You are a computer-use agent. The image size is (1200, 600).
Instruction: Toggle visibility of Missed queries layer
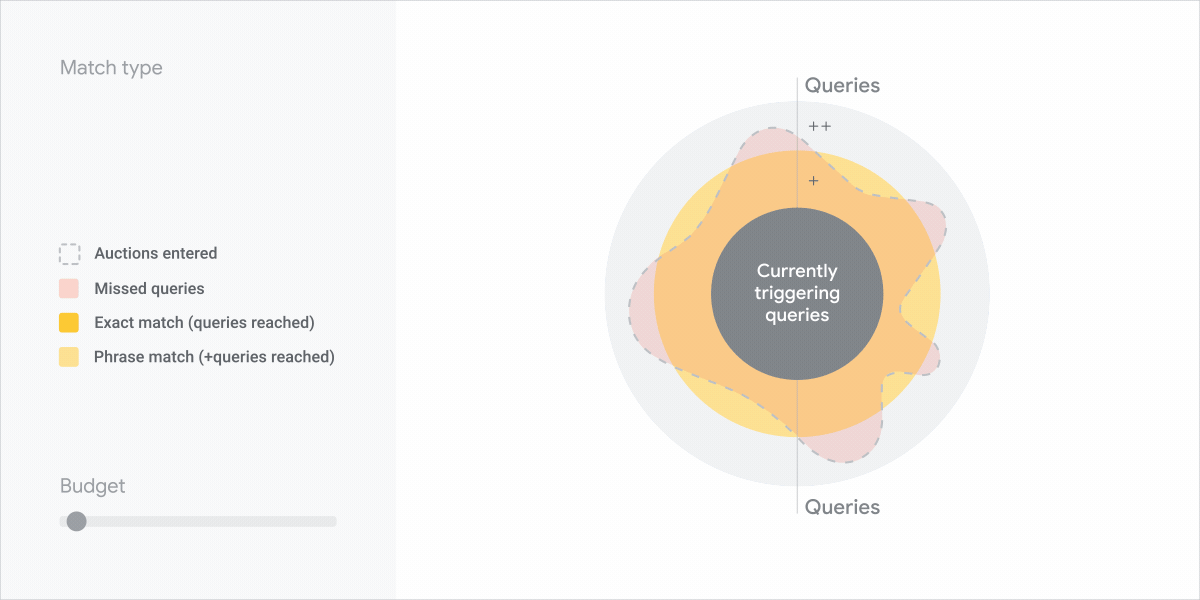tap(148, 288)
